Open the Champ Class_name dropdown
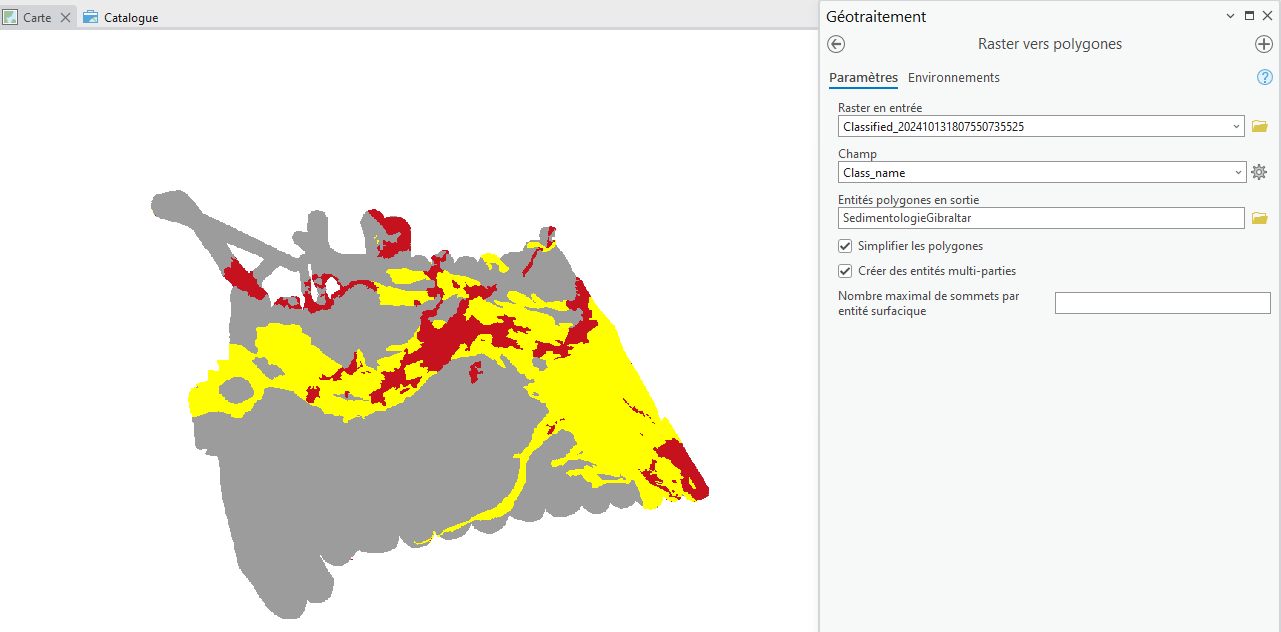1281x632 pixels. click(1238, 172)
